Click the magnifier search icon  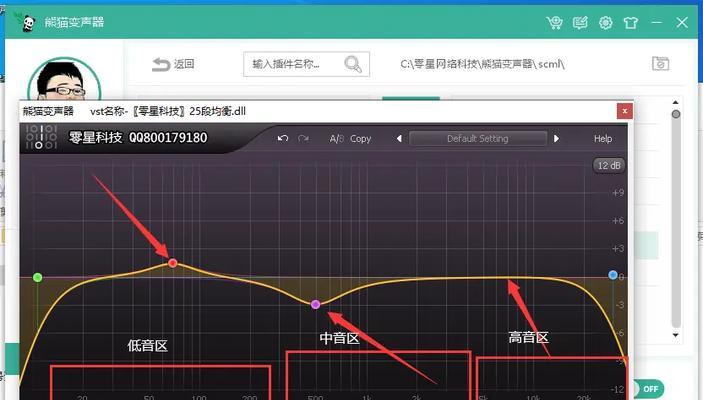(x=353, y=64)
